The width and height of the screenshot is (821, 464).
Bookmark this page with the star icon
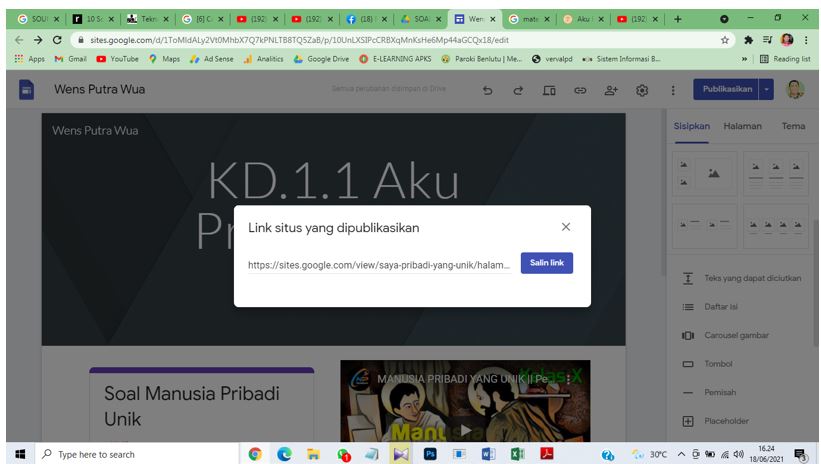725,40
